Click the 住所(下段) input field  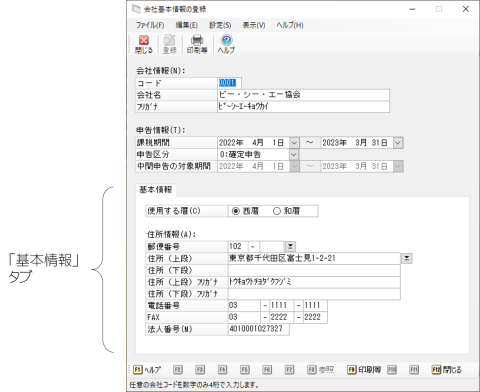(314, 270)
